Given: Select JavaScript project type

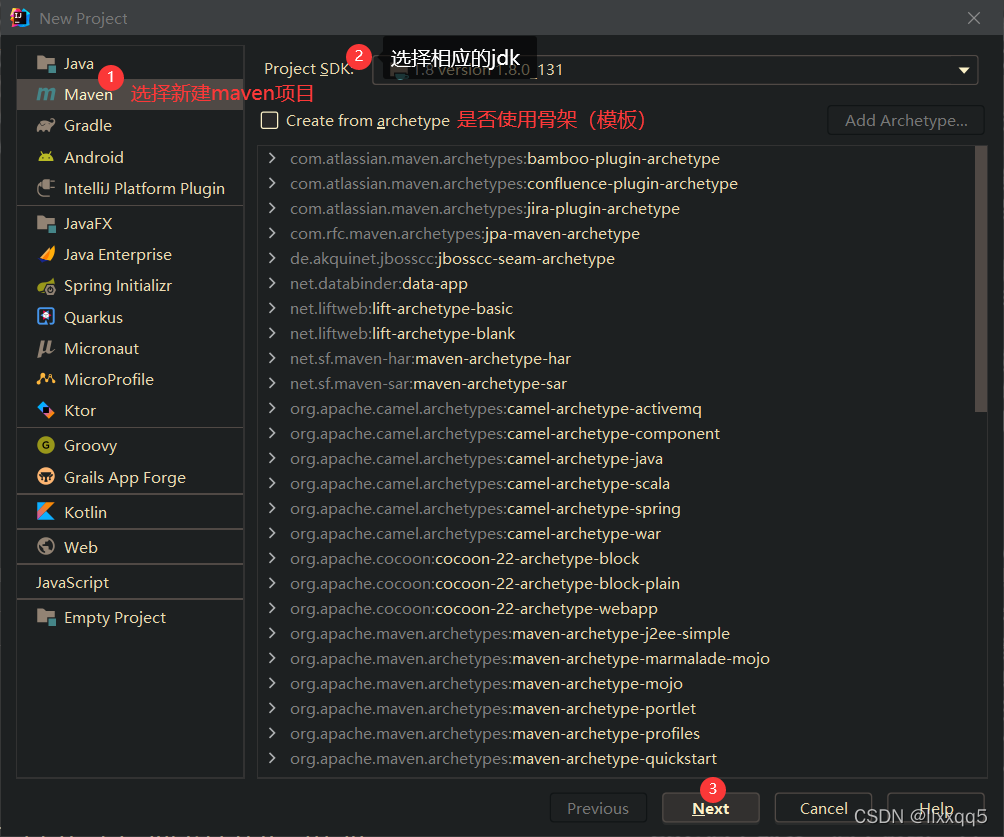Looking at the screenshot, I should (x=72, y=583).
